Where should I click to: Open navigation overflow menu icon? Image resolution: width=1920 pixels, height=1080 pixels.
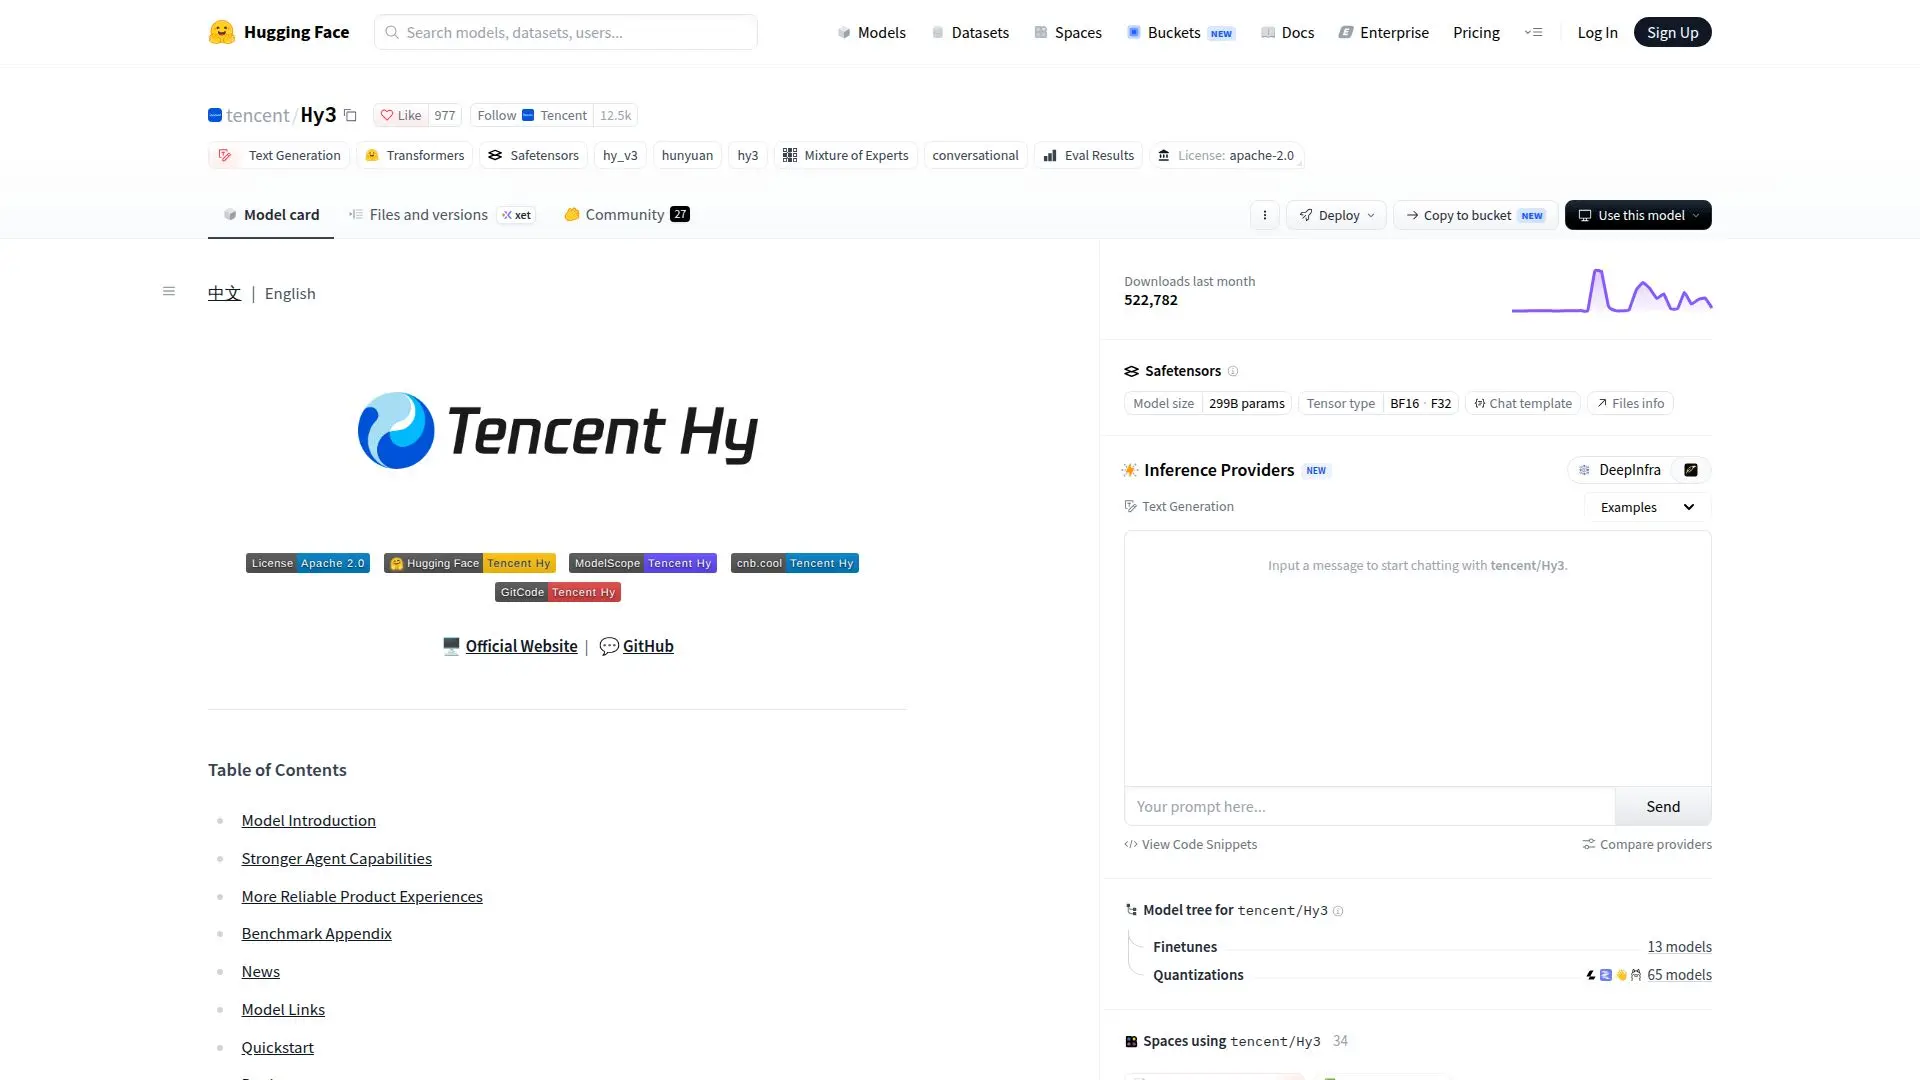[x=1534, y=32]
